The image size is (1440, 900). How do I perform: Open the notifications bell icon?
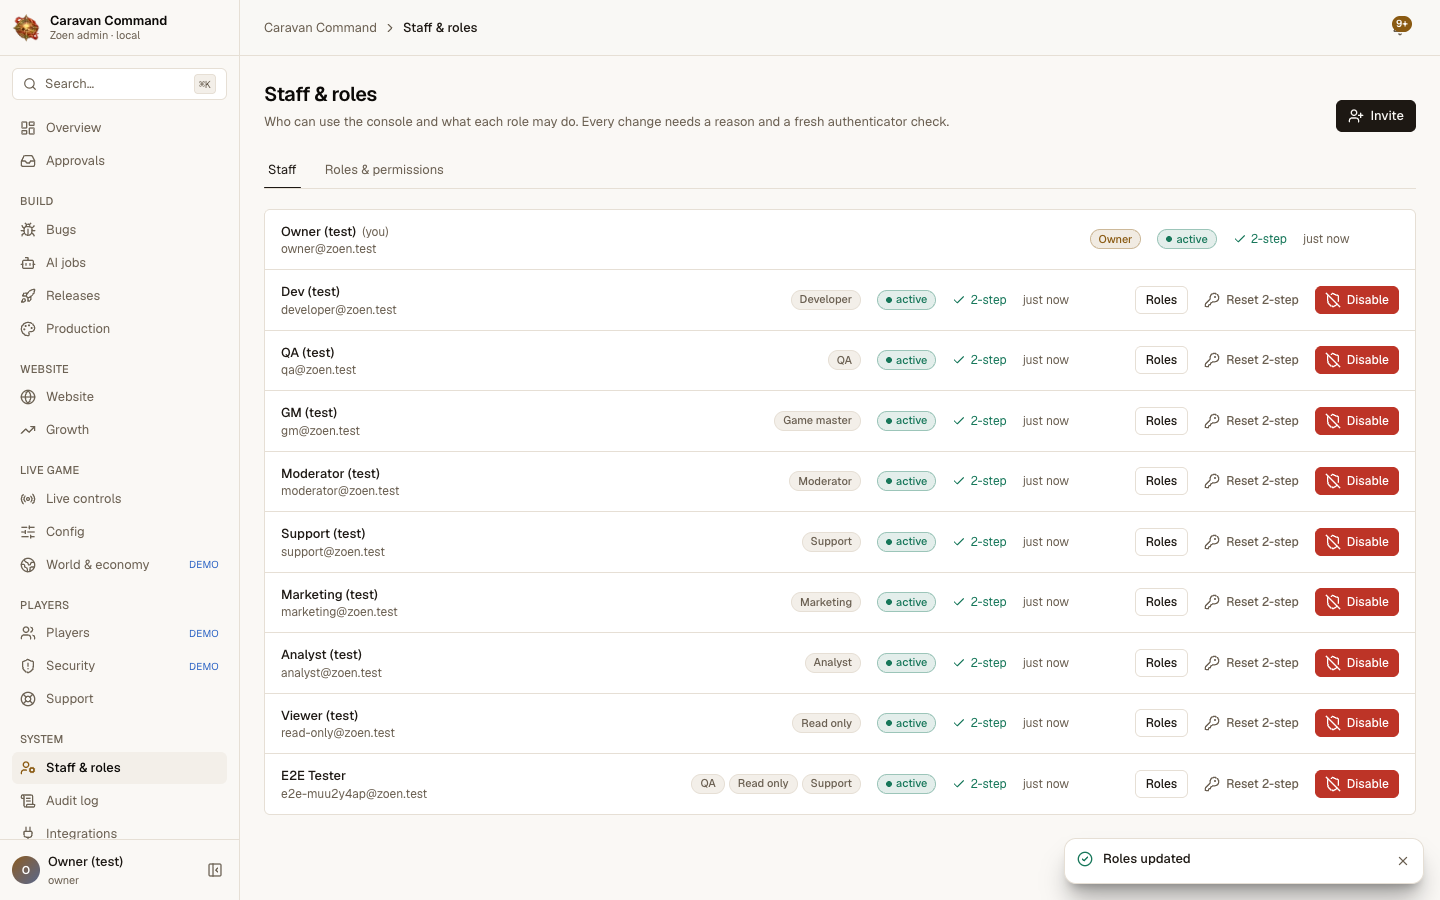tap(1401, 26)
